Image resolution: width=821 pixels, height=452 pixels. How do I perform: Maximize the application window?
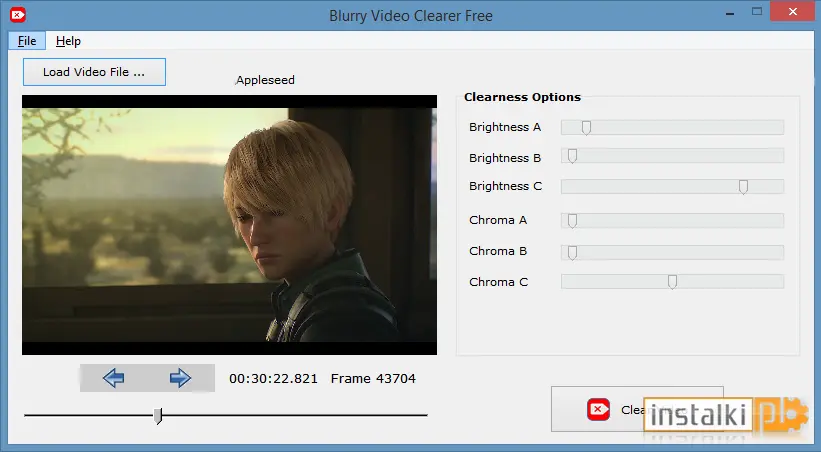point(757,12)
